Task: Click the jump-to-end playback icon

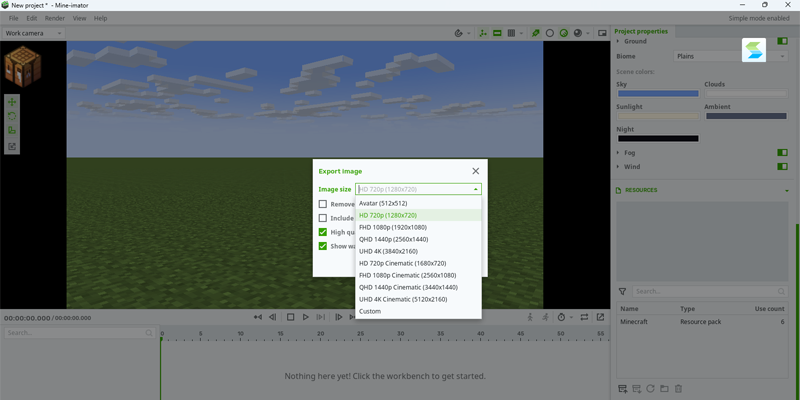Action: (320, 317)
